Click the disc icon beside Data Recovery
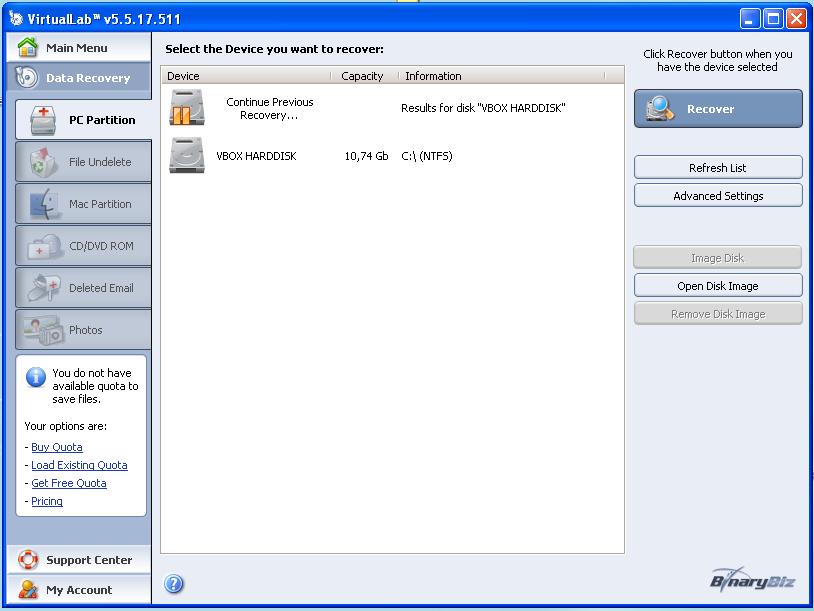 [x=26, y=77]
